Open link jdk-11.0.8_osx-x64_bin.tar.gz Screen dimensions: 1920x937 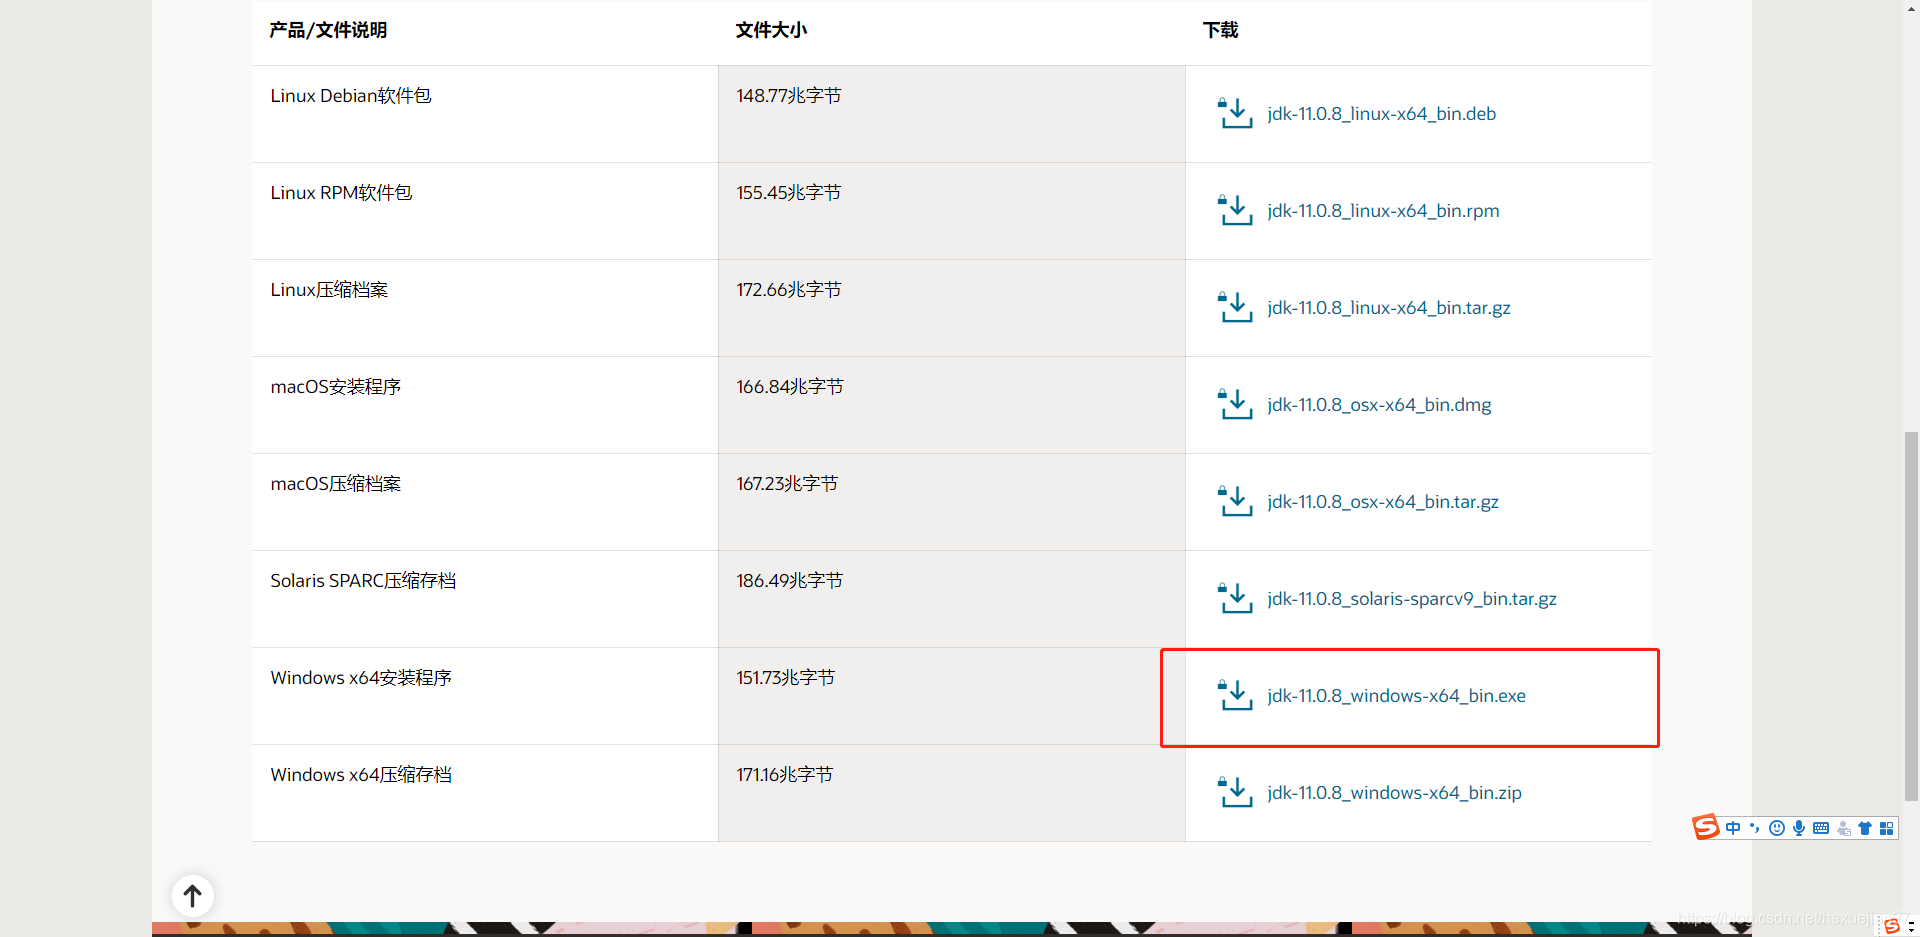tap(1383, 502)
